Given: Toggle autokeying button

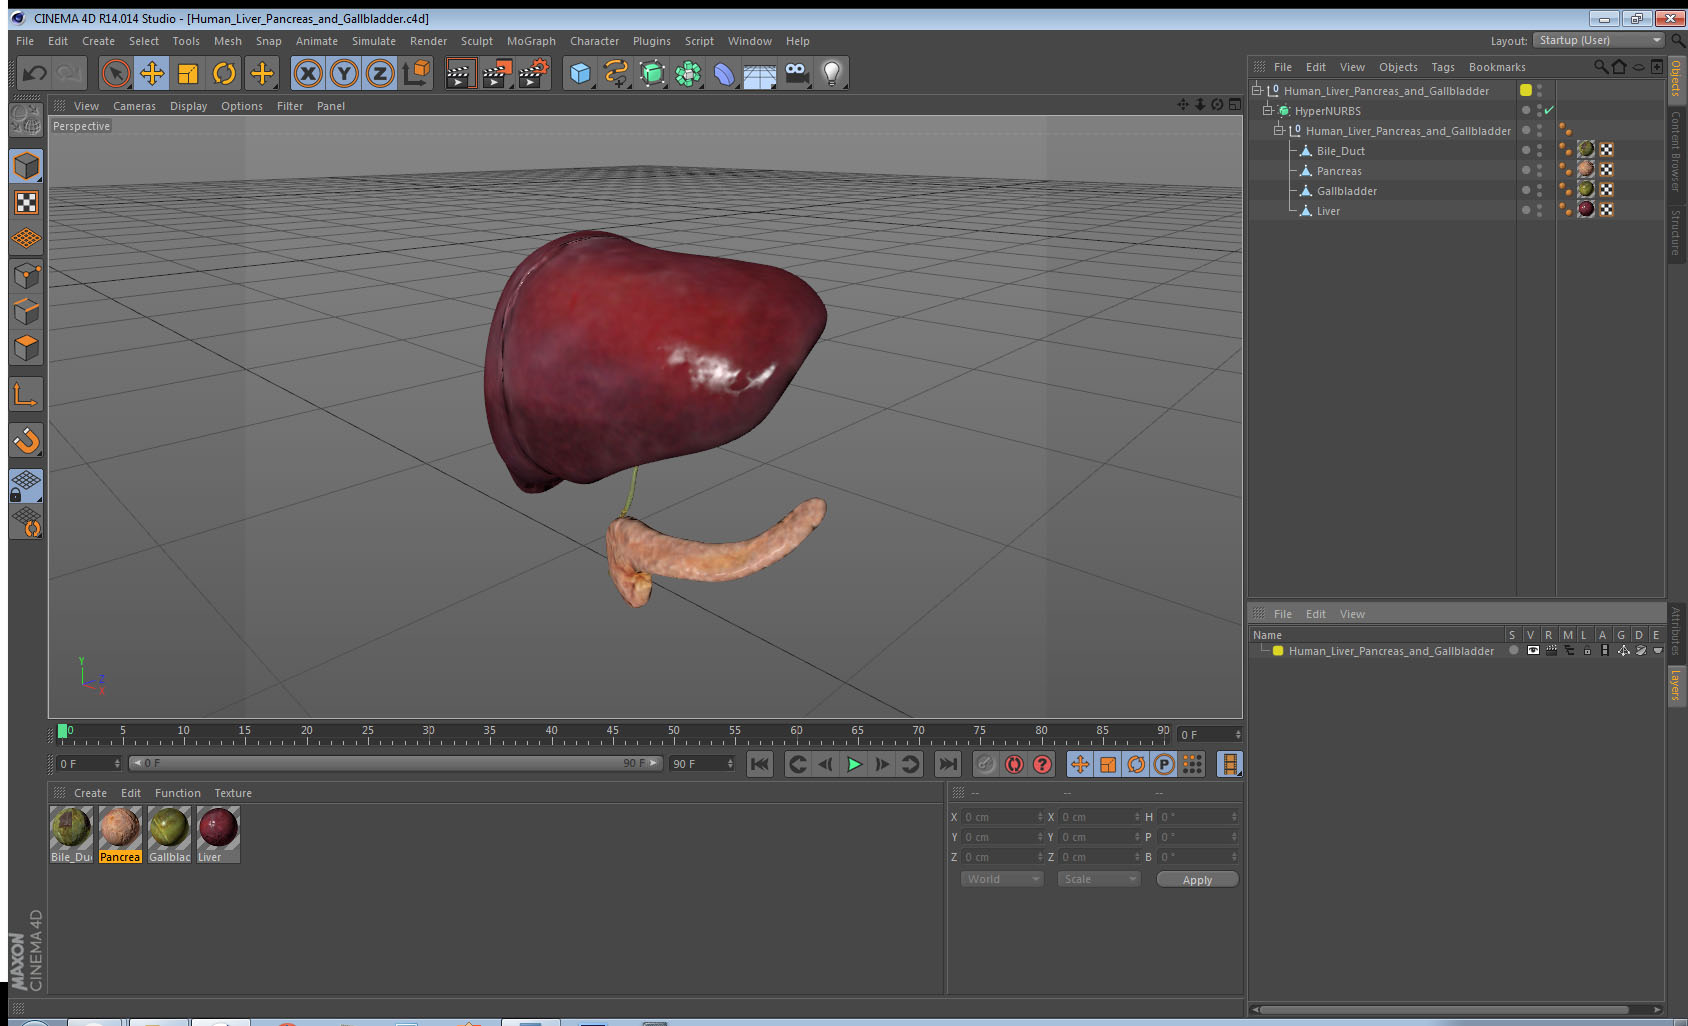Looking at the screenshot, I should (x=1014, y=764).
